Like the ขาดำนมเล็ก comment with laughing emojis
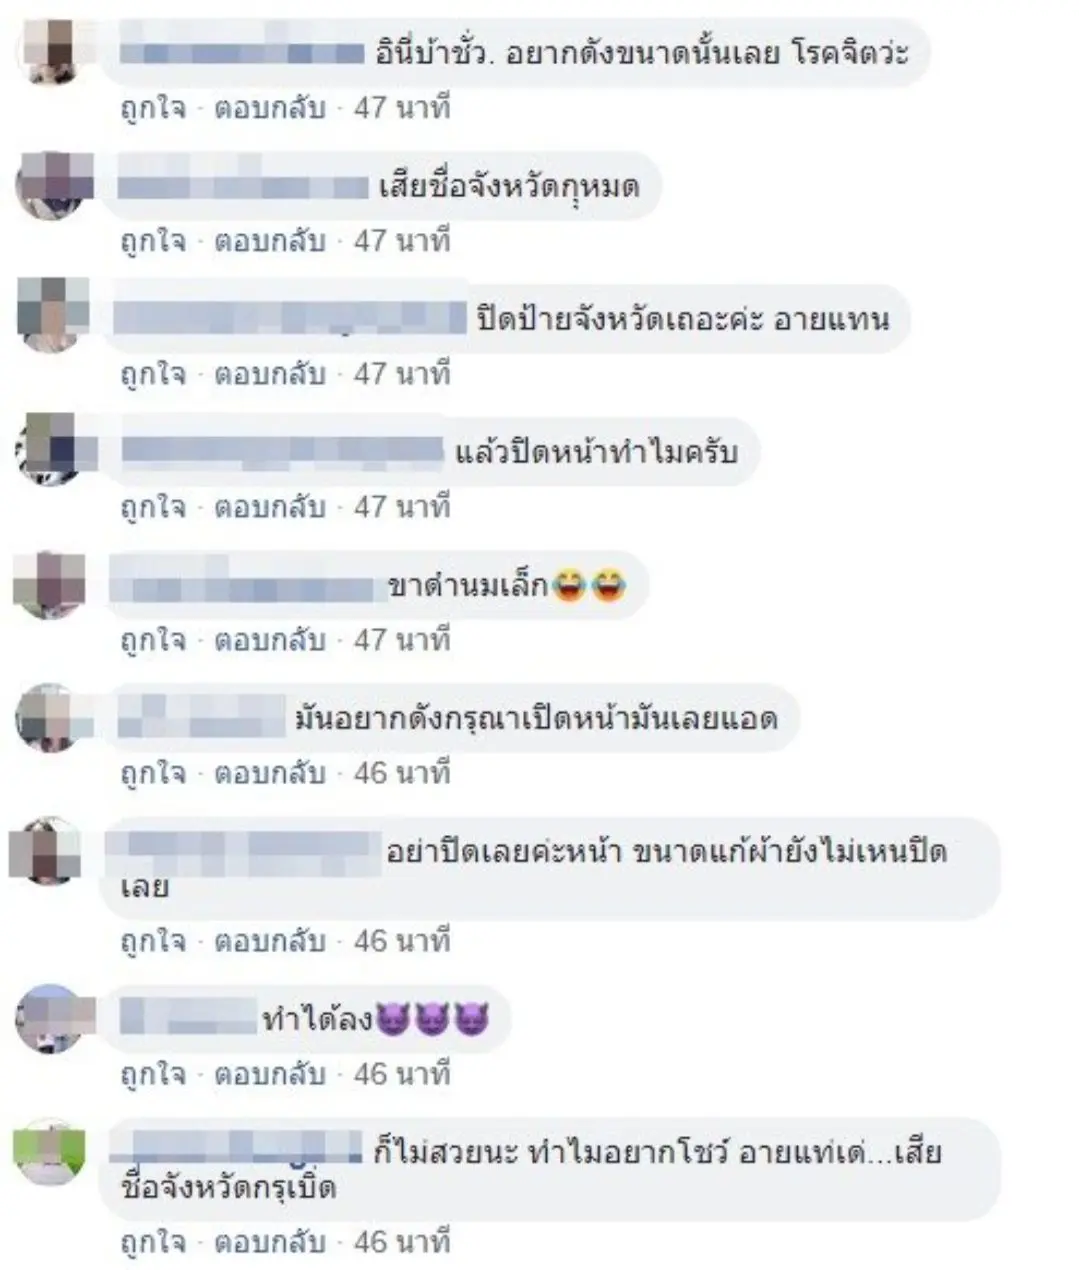This screenshot has width=1079, height=1270. [153, 640]
